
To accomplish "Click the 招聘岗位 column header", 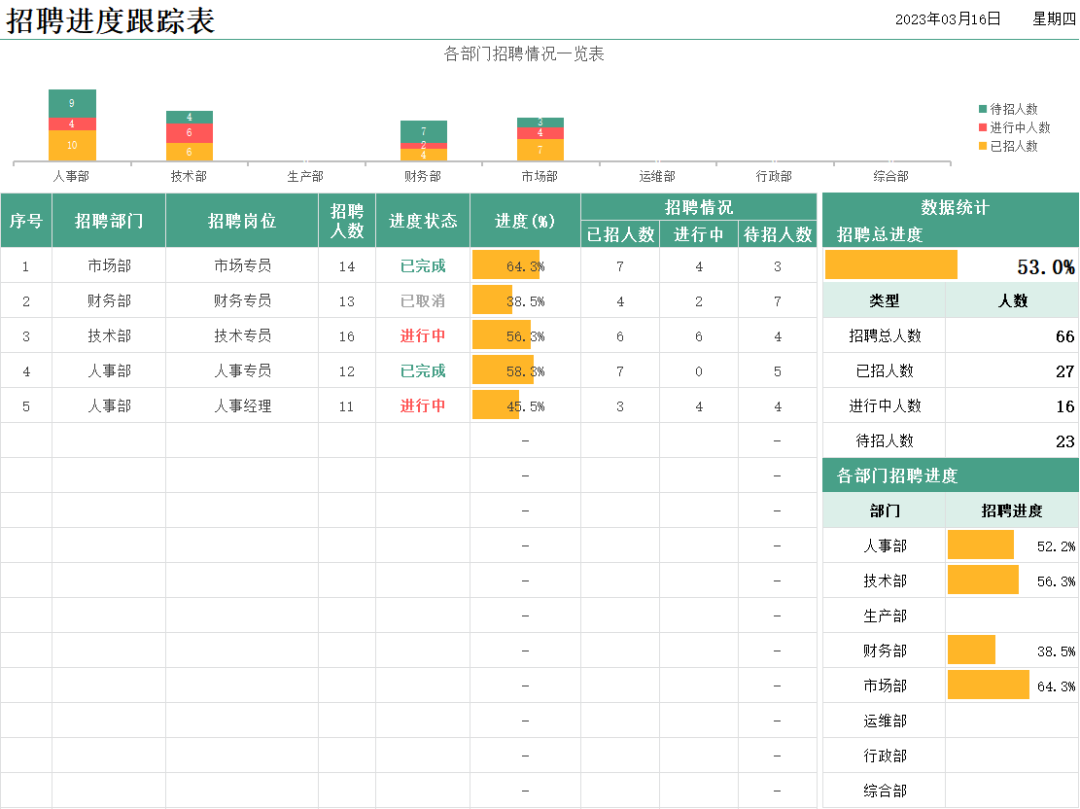I will pyautogui.click(x=242, y=221).
